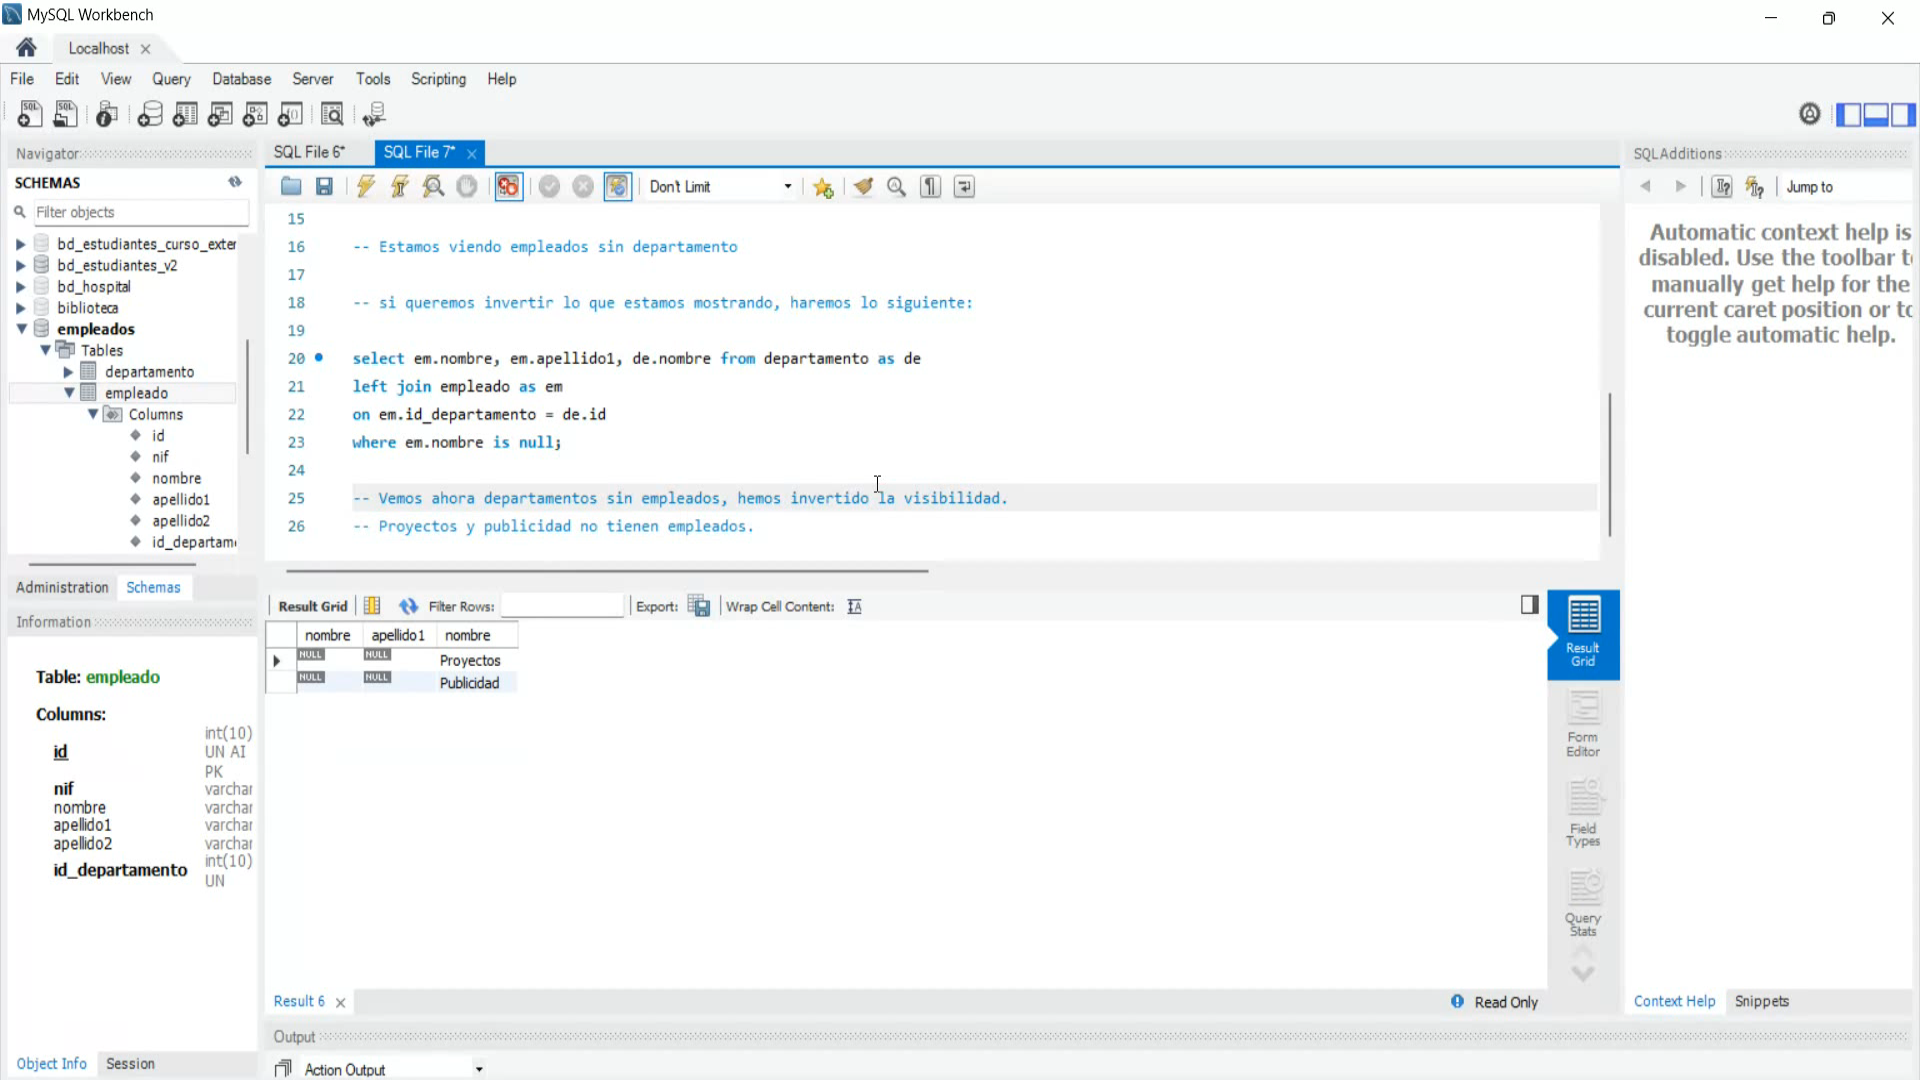Beautify the SQL script with broom icon

pyautogui.click(x=864, y=187)
